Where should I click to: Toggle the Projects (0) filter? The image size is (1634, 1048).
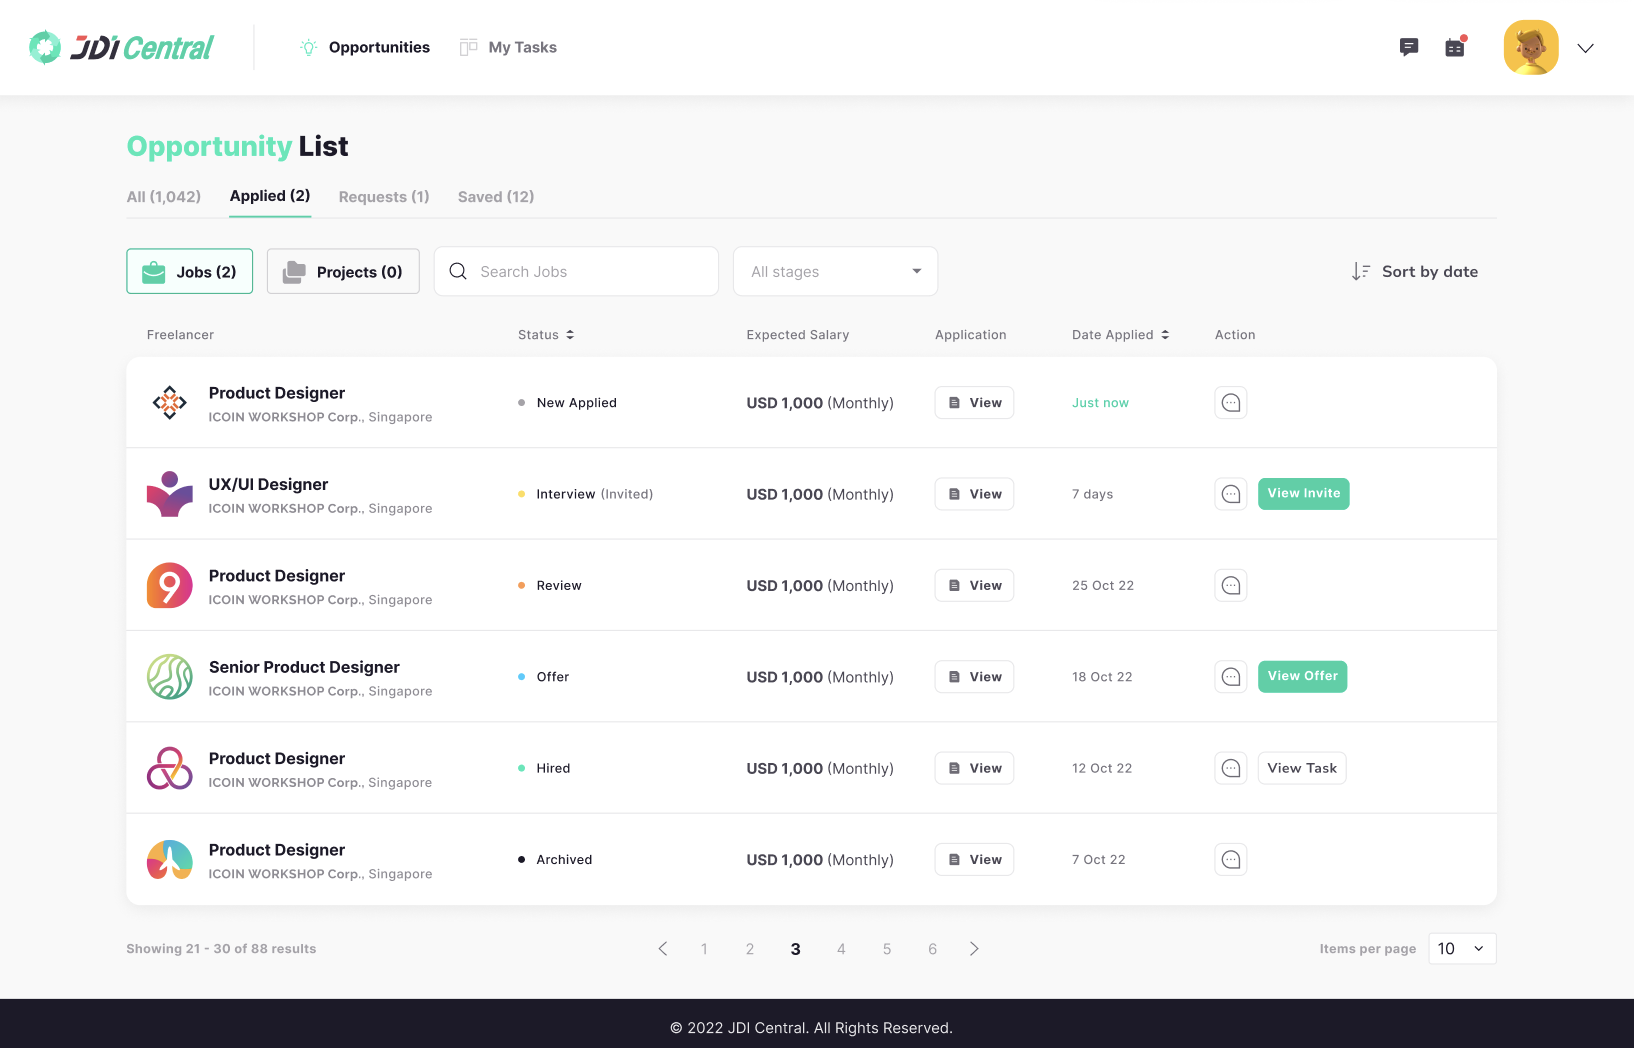pyautogui.click(x=343, y=272)
